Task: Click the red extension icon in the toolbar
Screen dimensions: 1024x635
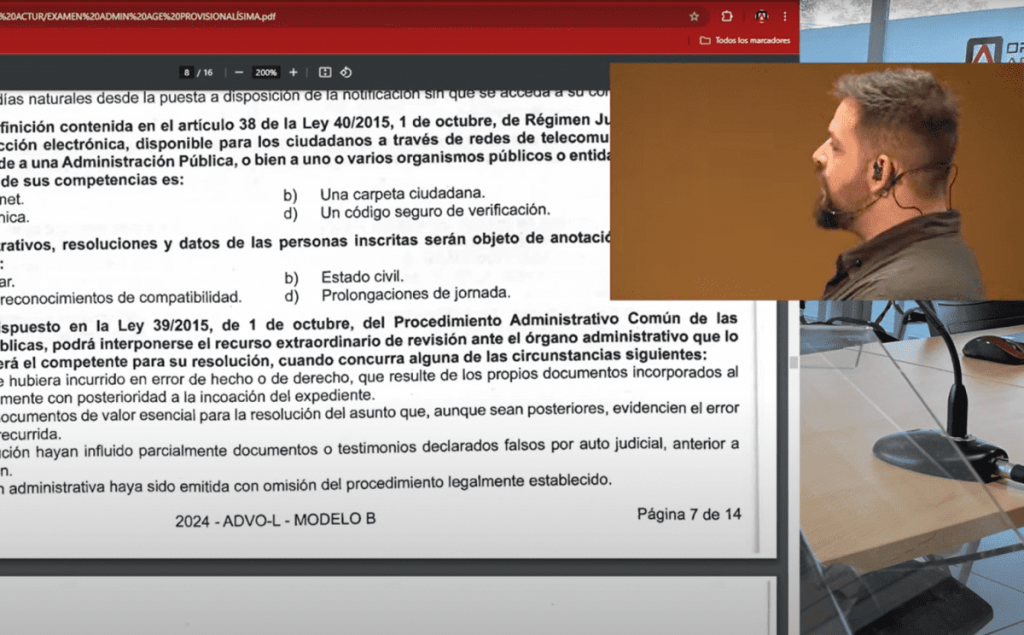Action: (762, 16)
